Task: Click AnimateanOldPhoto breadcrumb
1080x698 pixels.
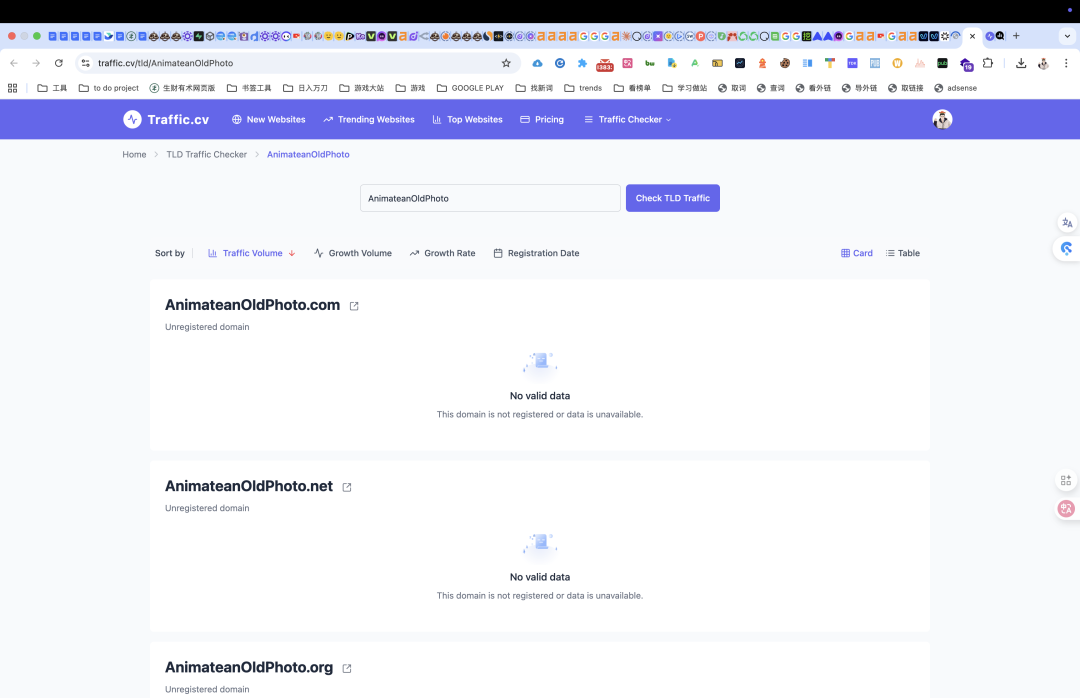Action: 308,154
